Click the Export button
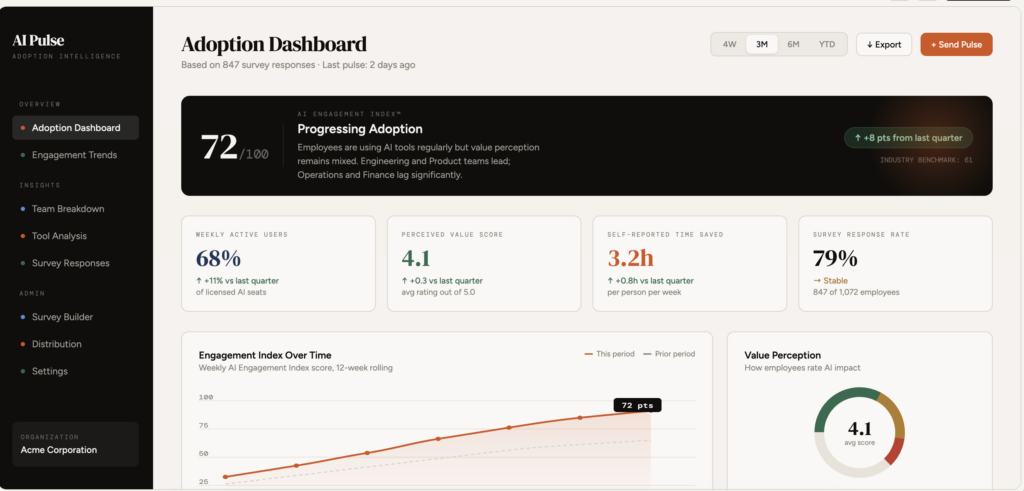 point(883,45)
